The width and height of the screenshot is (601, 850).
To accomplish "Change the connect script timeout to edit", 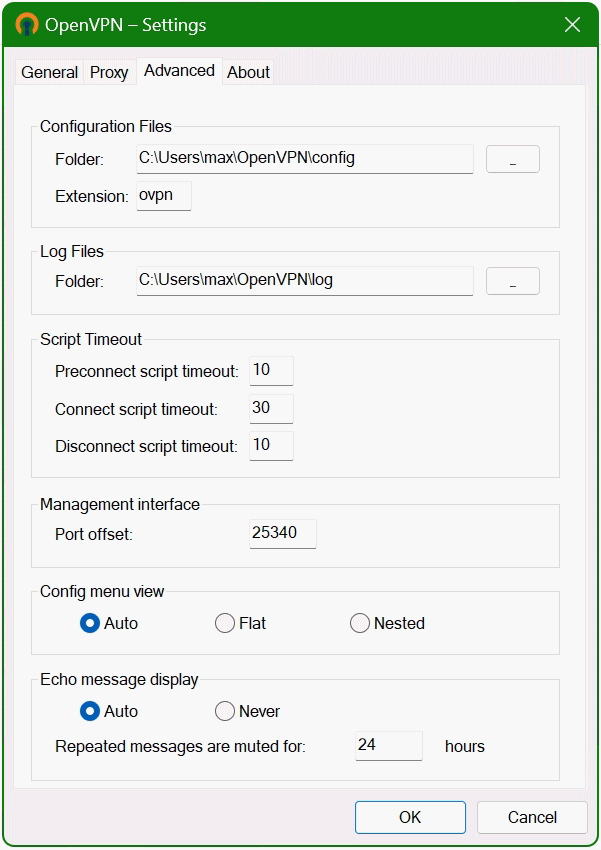I will 271,408.
